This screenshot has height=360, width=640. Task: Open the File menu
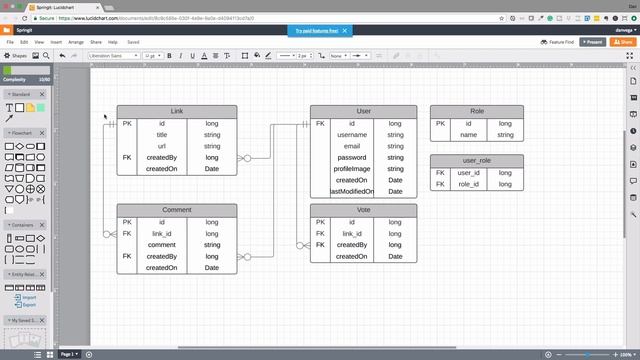tap(10, 42)
